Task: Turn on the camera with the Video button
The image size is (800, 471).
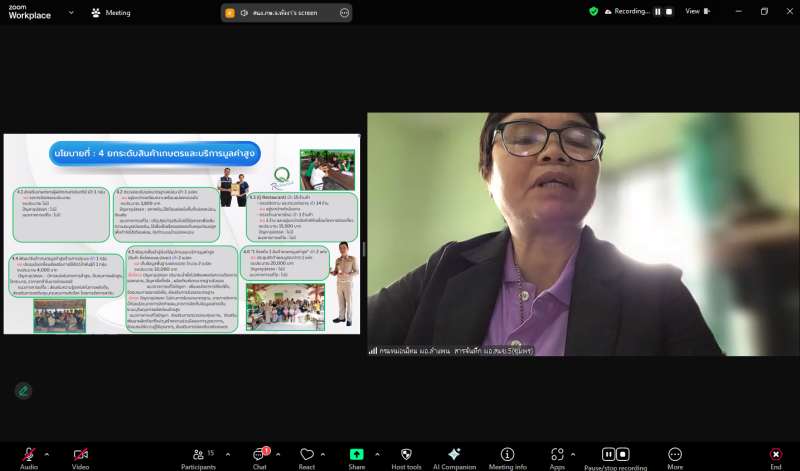Action: tap(80, 454)
